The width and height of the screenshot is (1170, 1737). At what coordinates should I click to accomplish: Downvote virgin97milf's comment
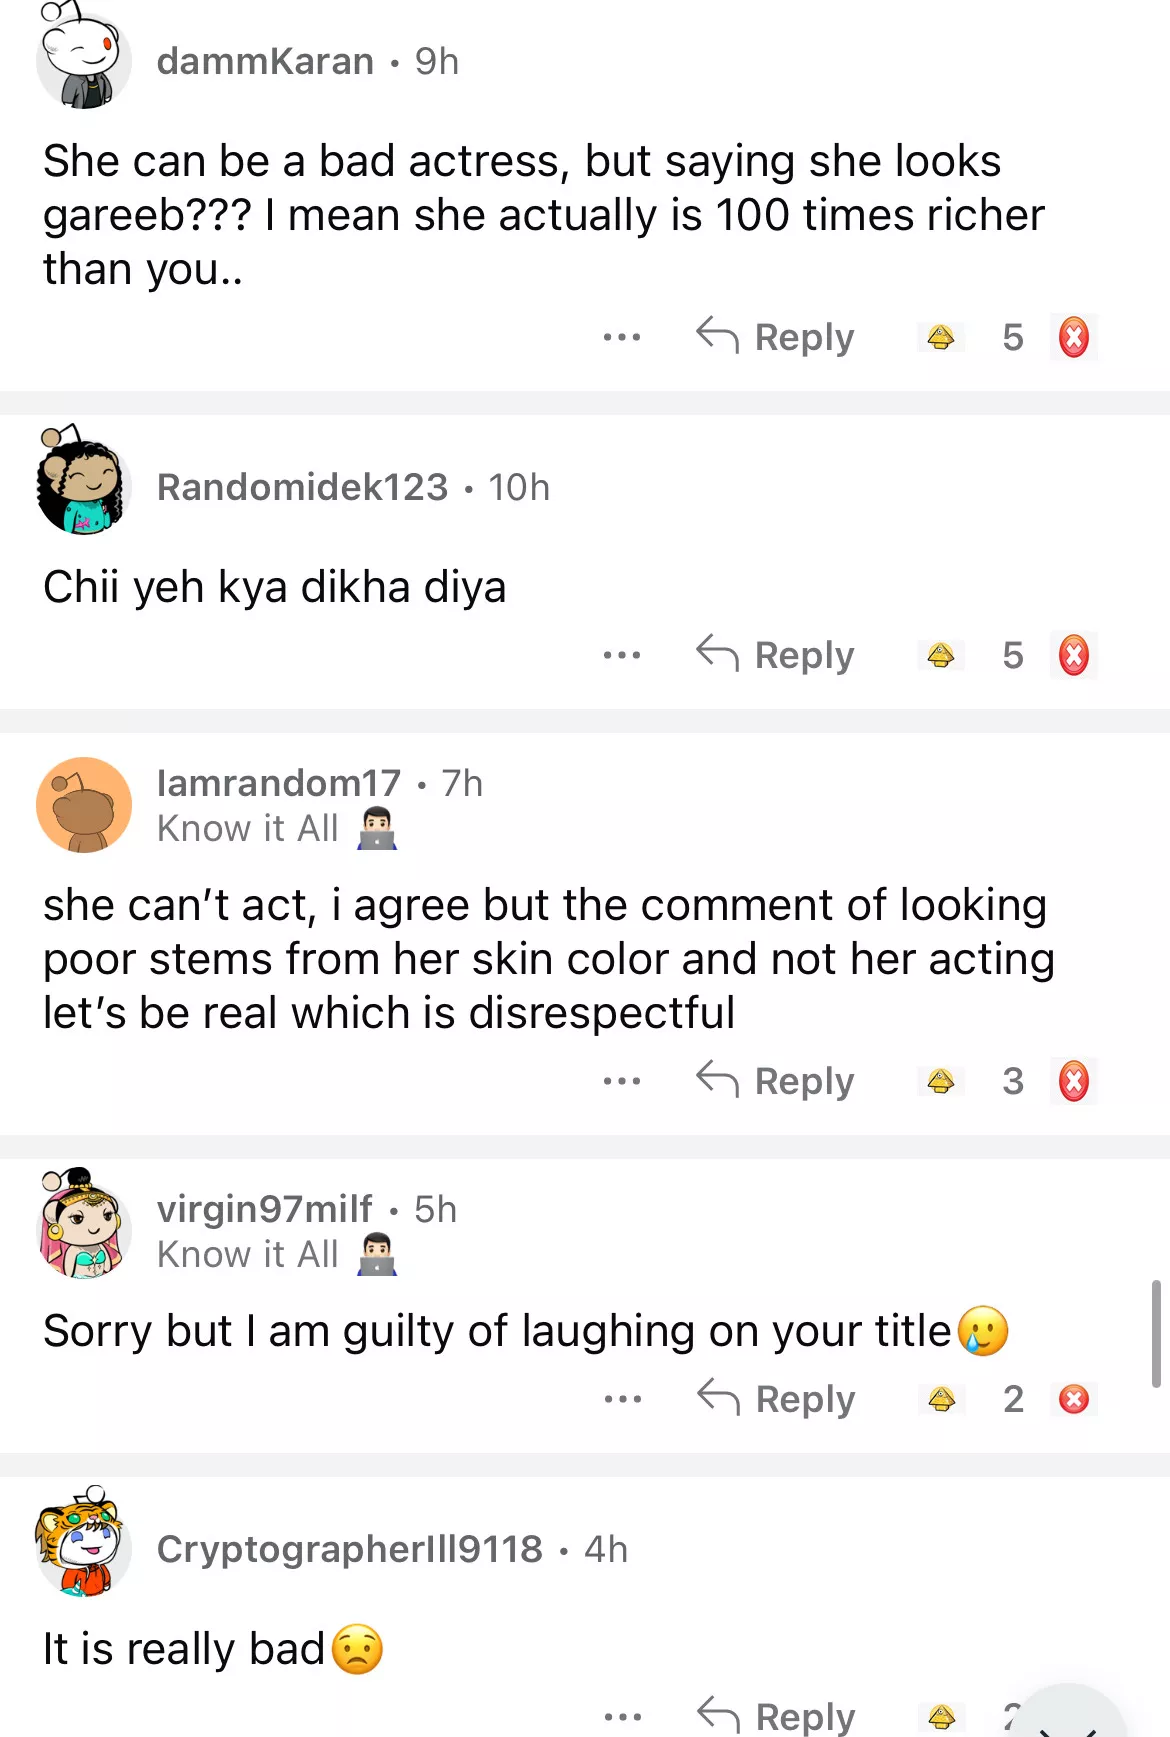(1074, 1399)
